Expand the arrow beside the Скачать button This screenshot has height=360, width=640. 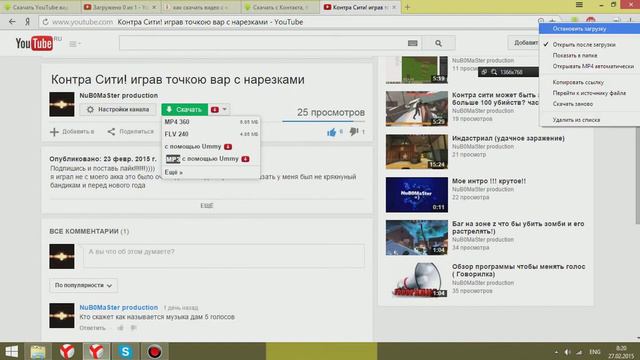coord(224,109)
